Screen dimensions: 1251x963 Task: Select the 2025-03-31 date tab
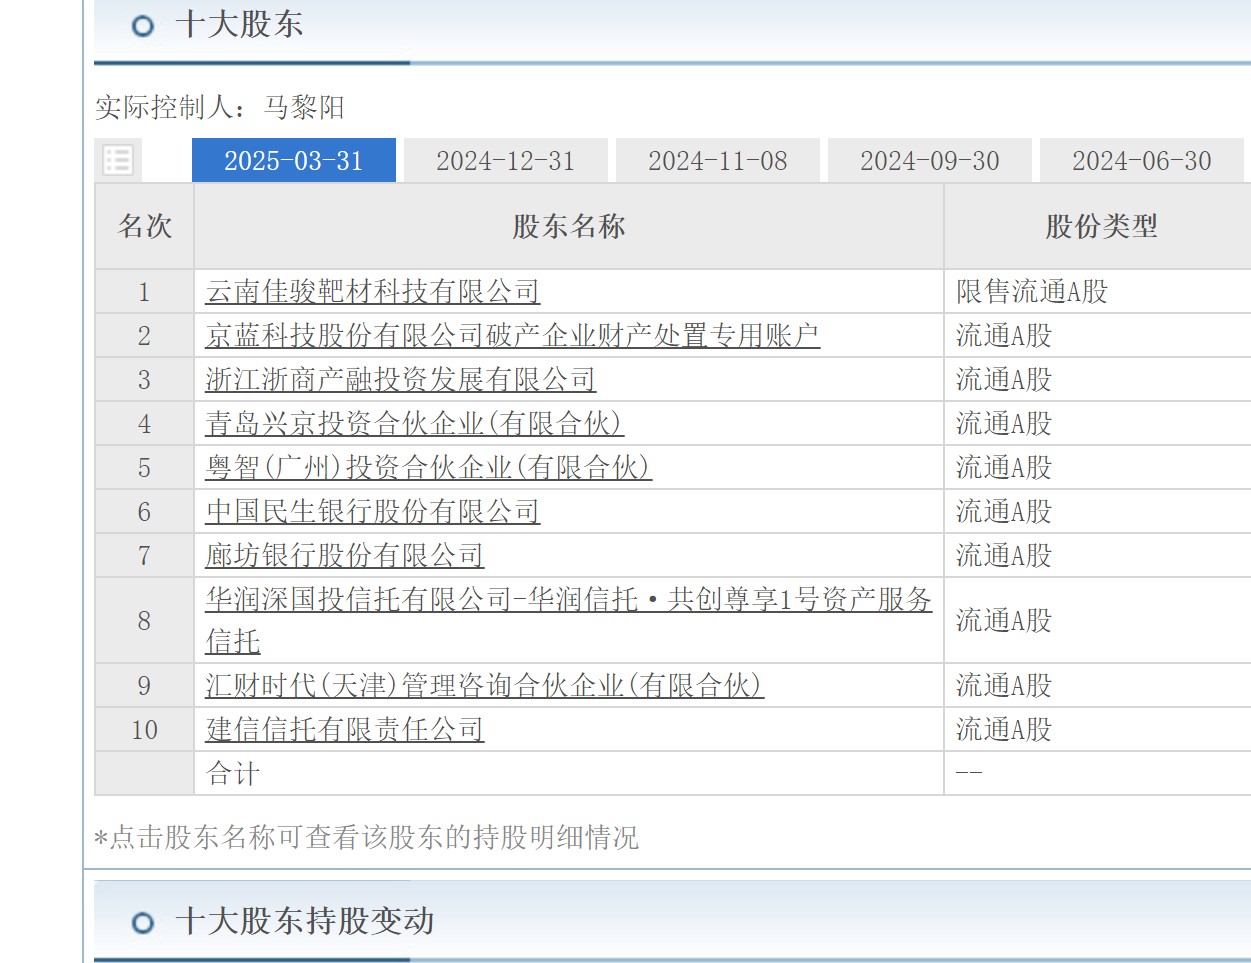tap(294, 160)
